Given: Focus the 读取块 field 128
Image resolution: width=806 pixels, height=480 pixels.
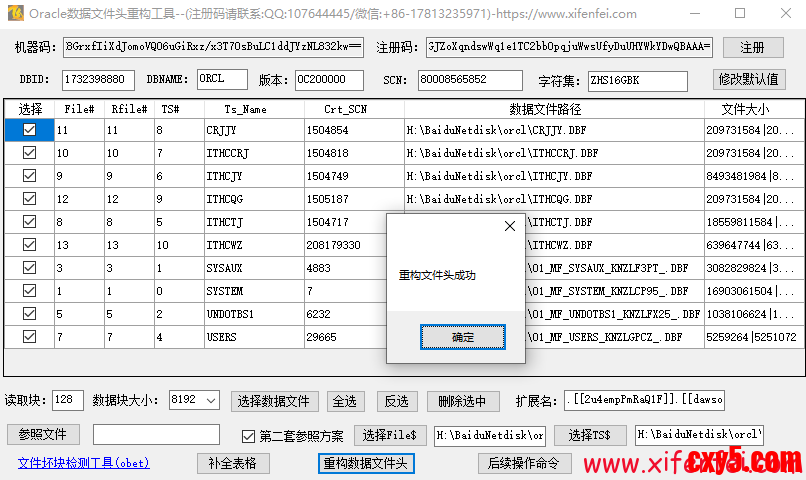Looking at the screenshot, I should tap(68, 400).
